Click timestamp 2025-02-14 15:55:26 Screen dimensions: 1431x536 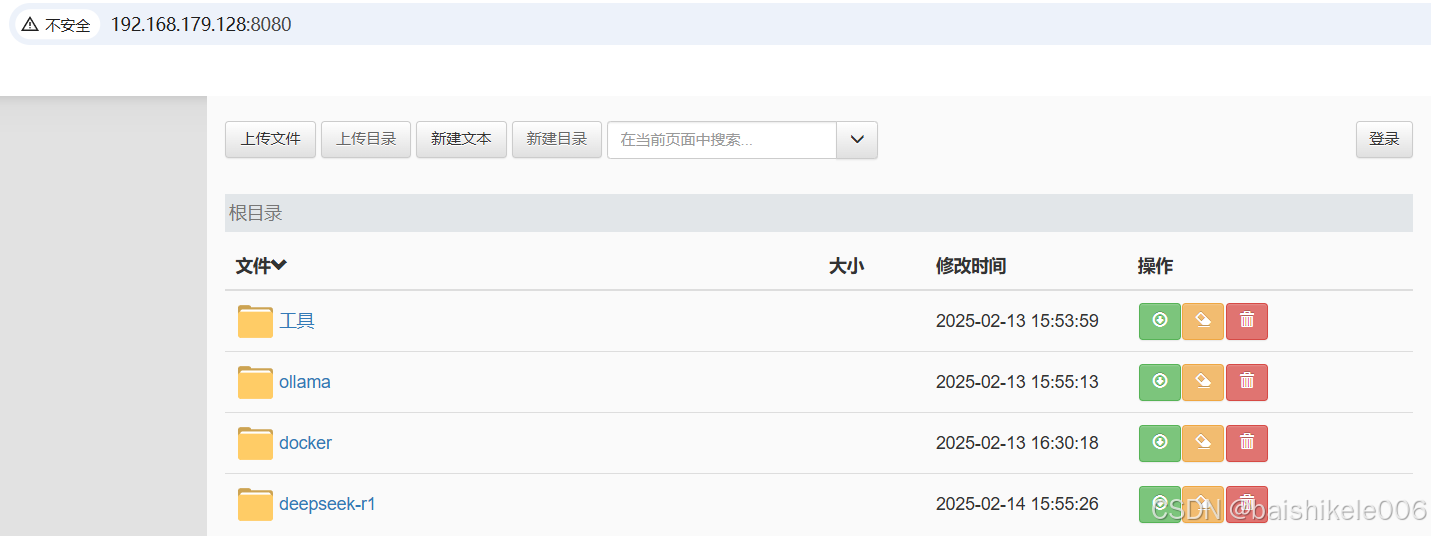(x=1017, y=504)
